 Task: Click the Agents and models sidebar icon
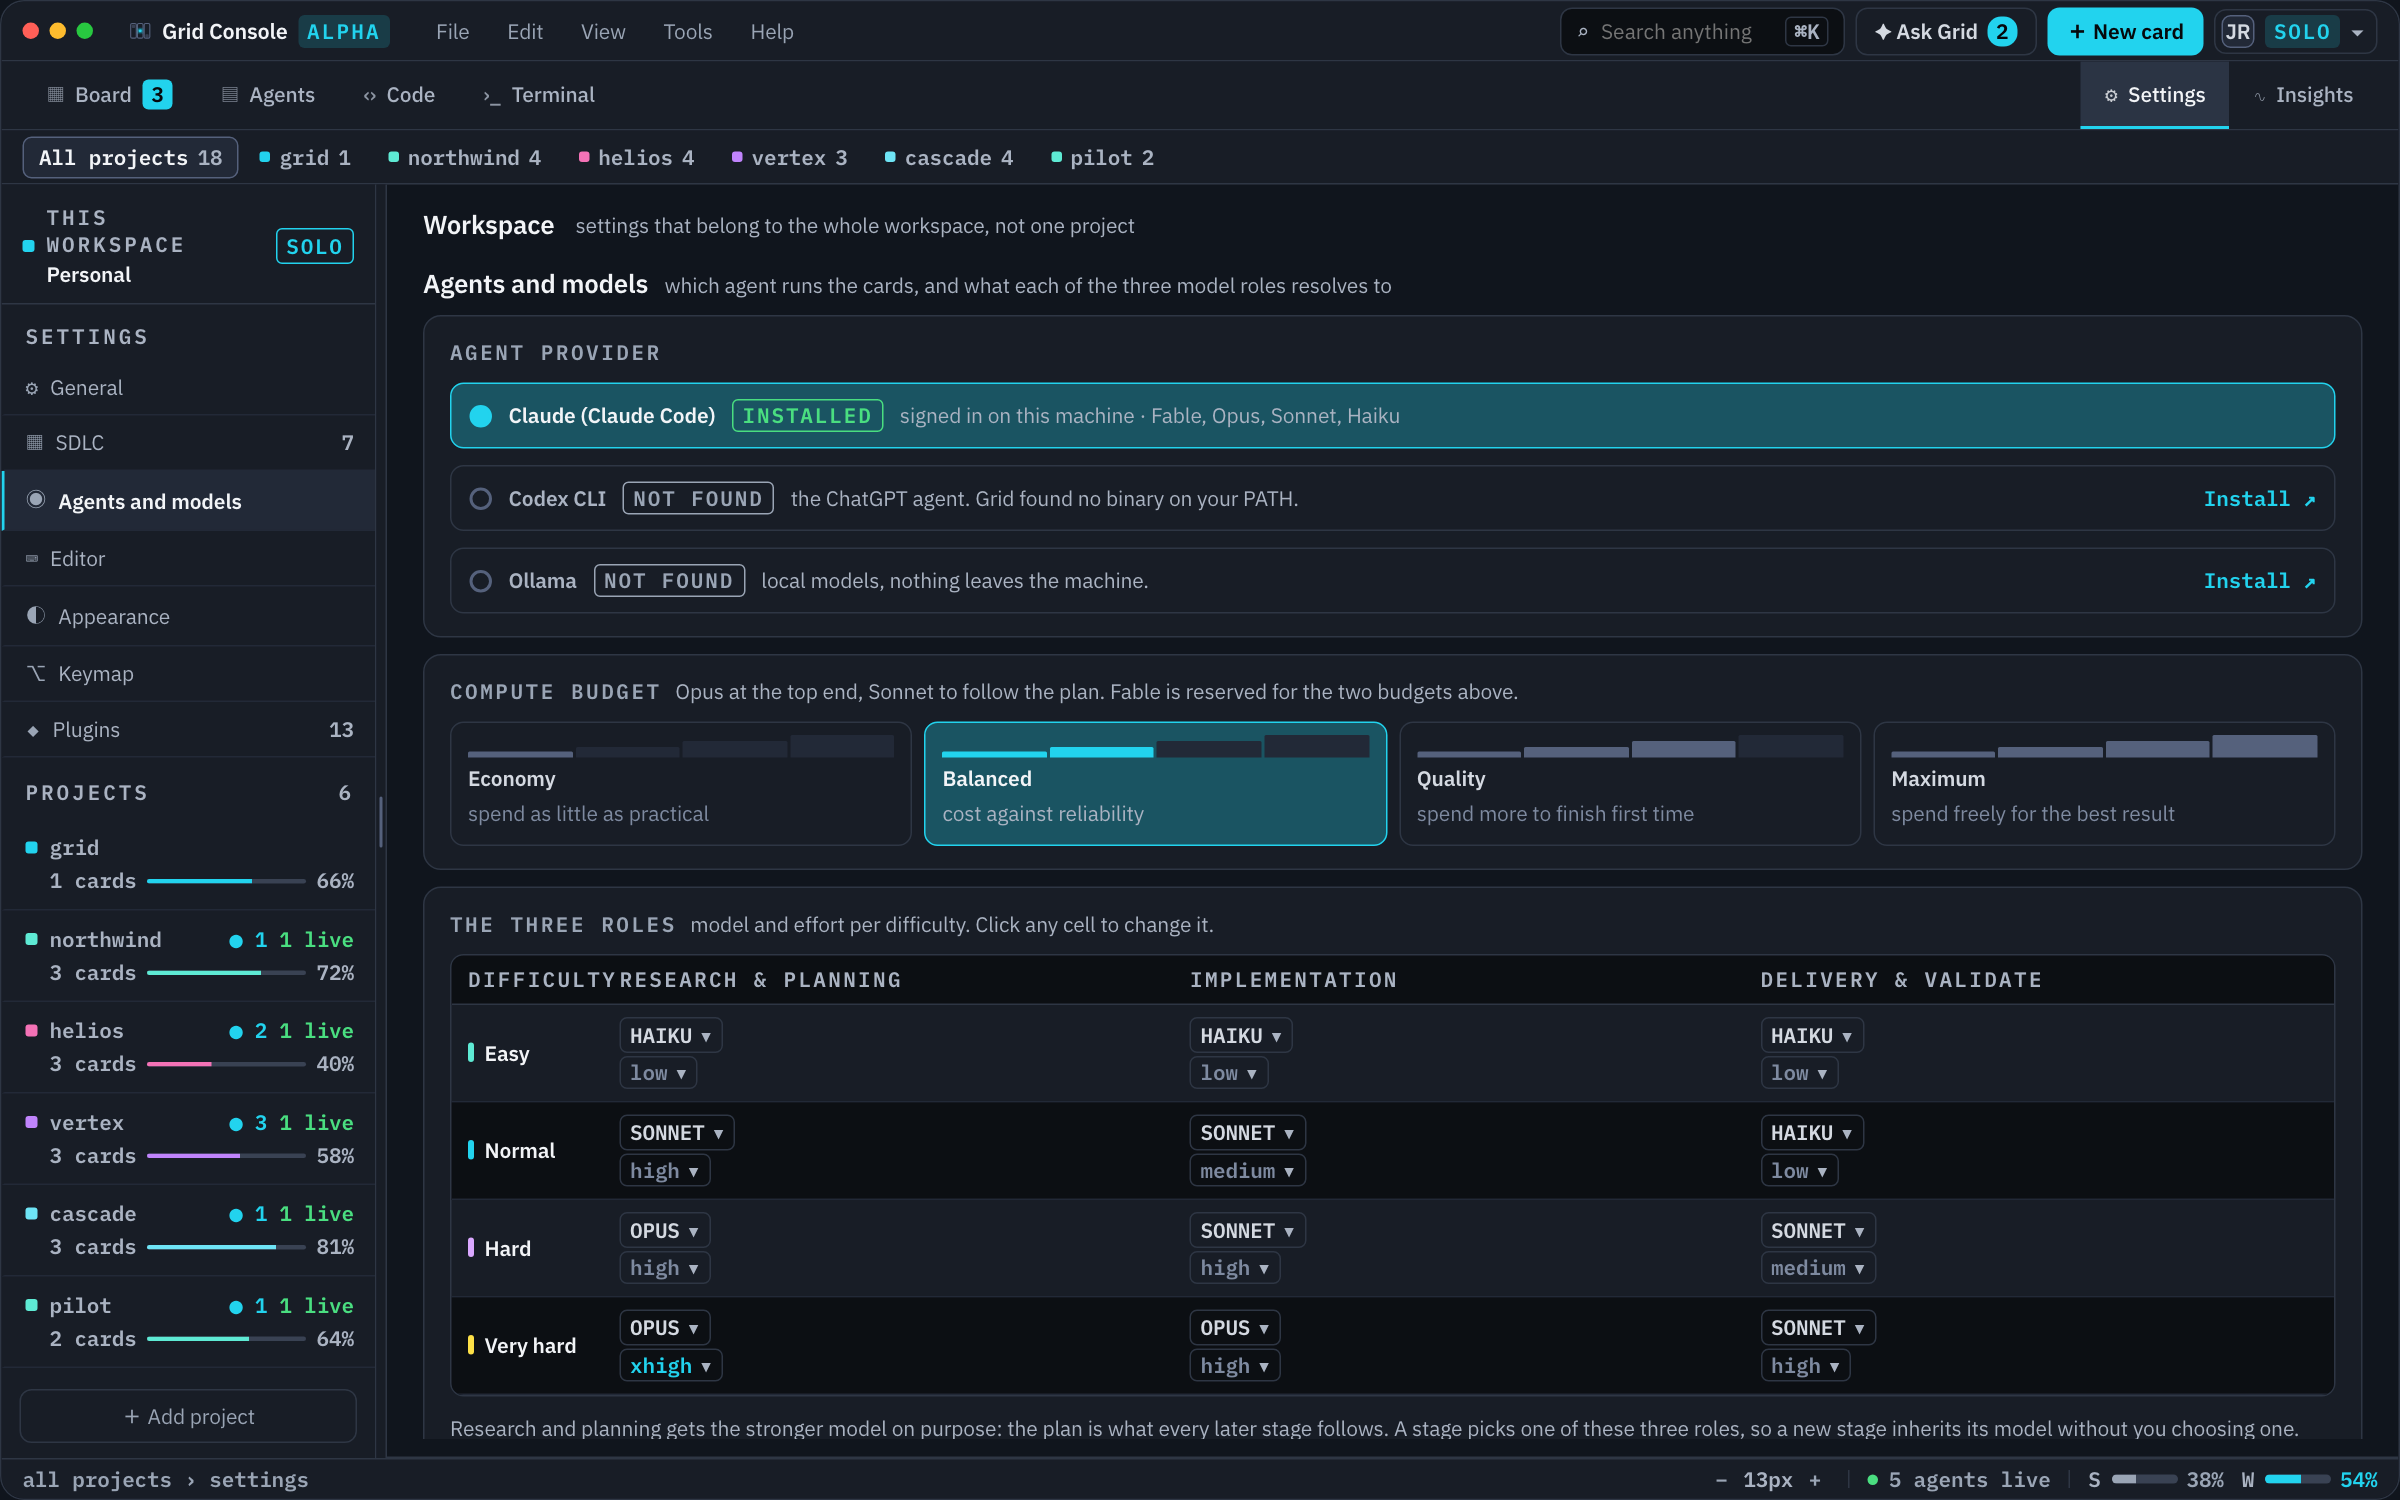click(36, 500)
